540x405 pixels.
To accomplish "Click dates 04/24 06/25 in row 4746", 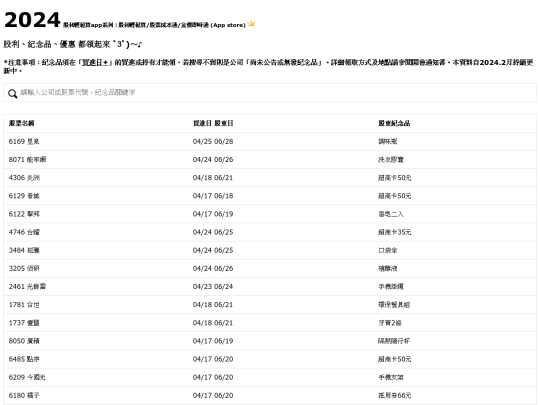I will 213,232.
